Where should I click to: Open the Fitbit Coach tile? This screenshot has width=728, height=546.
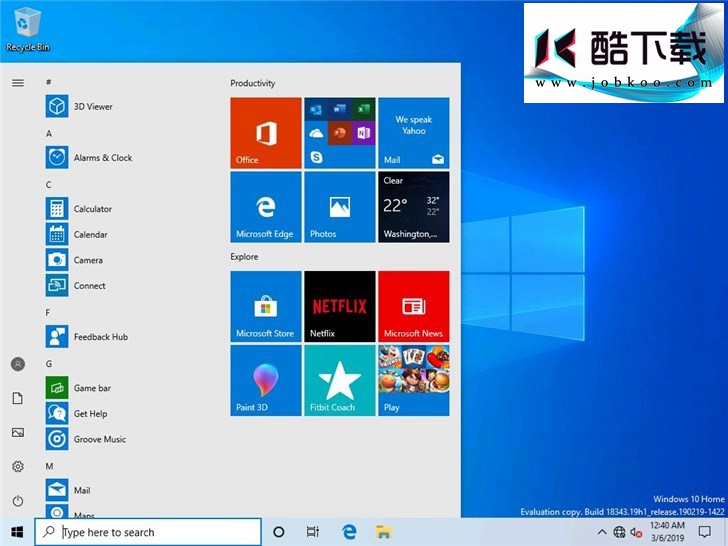(x=340, y=380)
